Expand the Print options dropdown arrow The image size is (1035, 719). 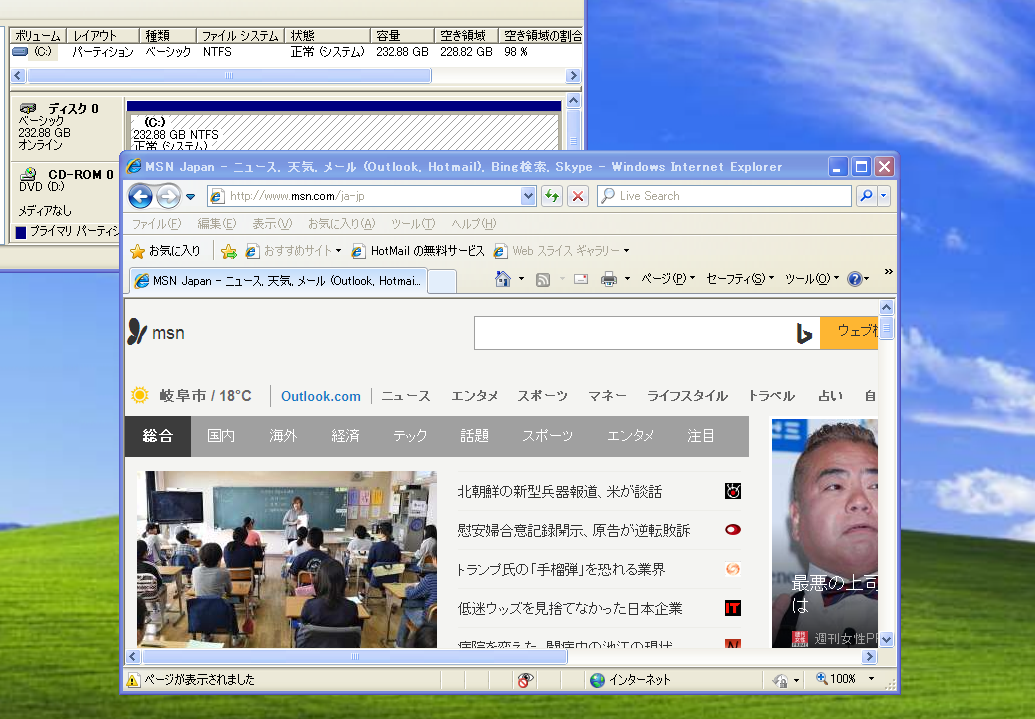pos(627,279)
